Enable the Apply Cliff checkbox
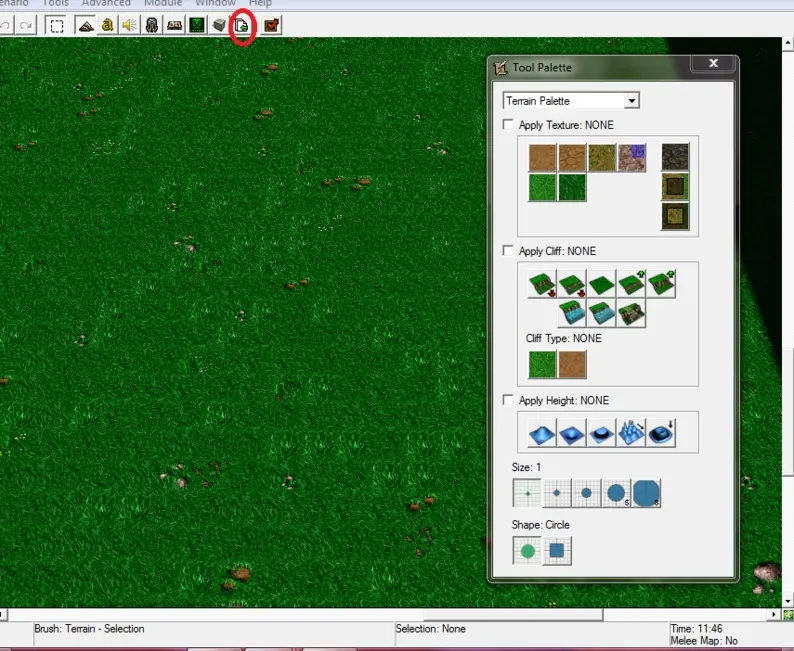Image resolution: width=794 pixels, height=651 pixels. click(x=507, y=250)
